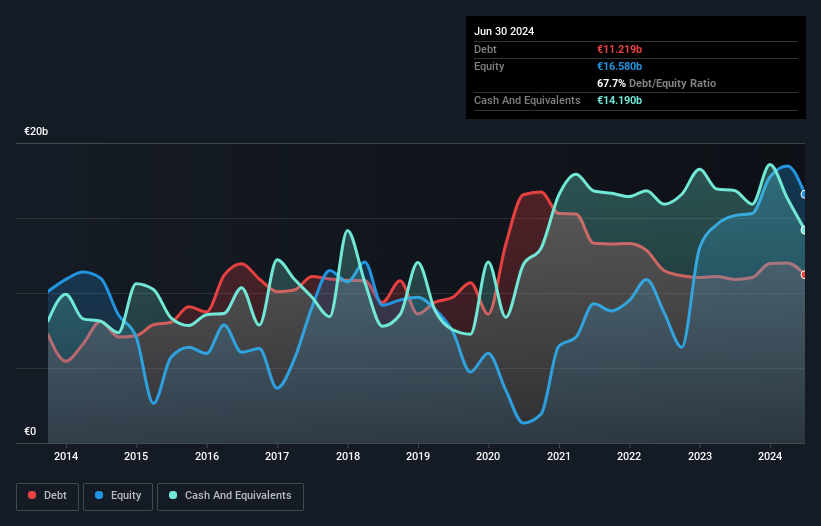Click the 2018 x-axis label

pyautogui.click(x=348, y=456)
